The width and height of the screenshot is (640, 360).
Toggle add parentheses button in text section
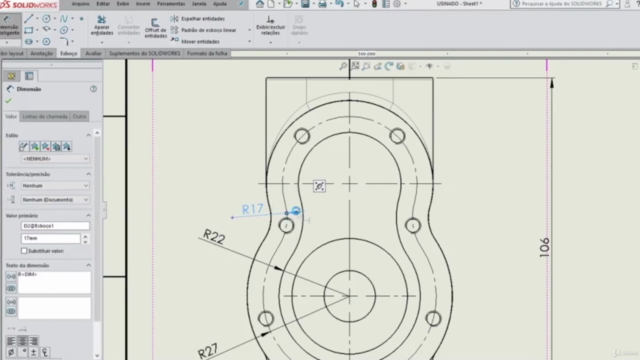click(x=11, y=276)
